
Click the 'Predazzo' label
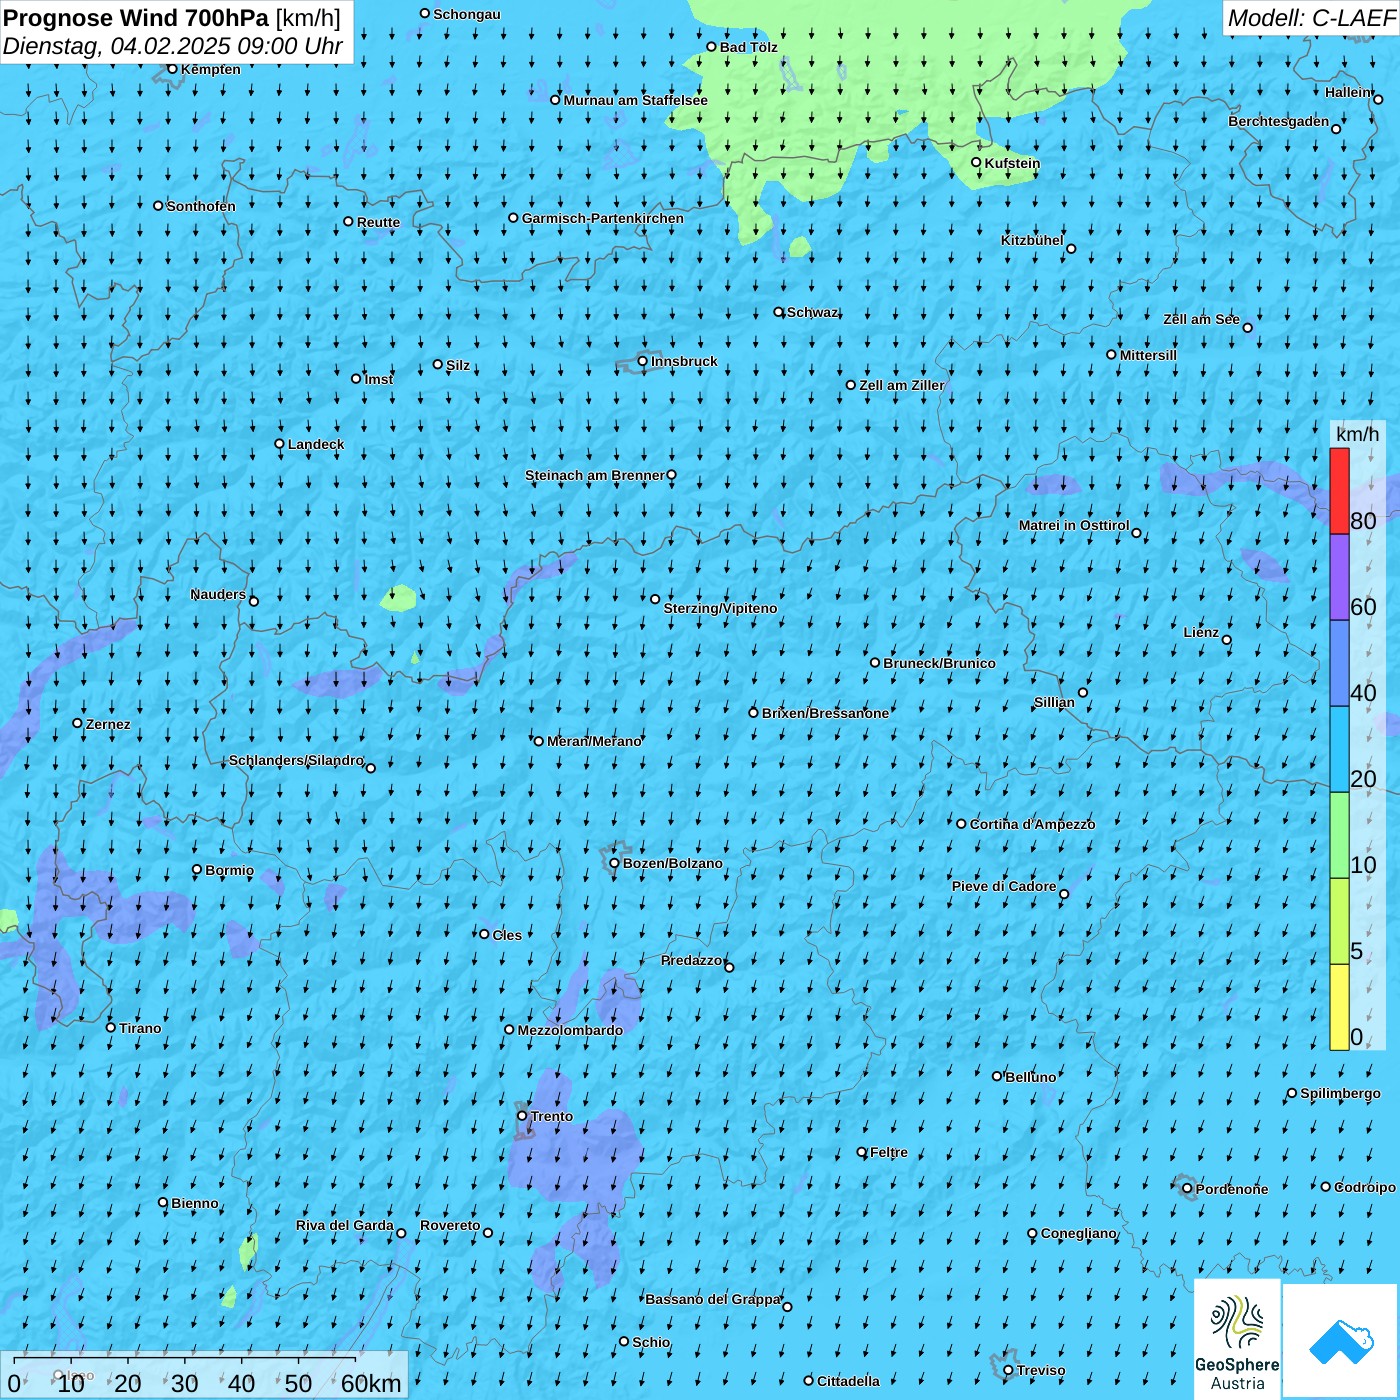[691, 960]
